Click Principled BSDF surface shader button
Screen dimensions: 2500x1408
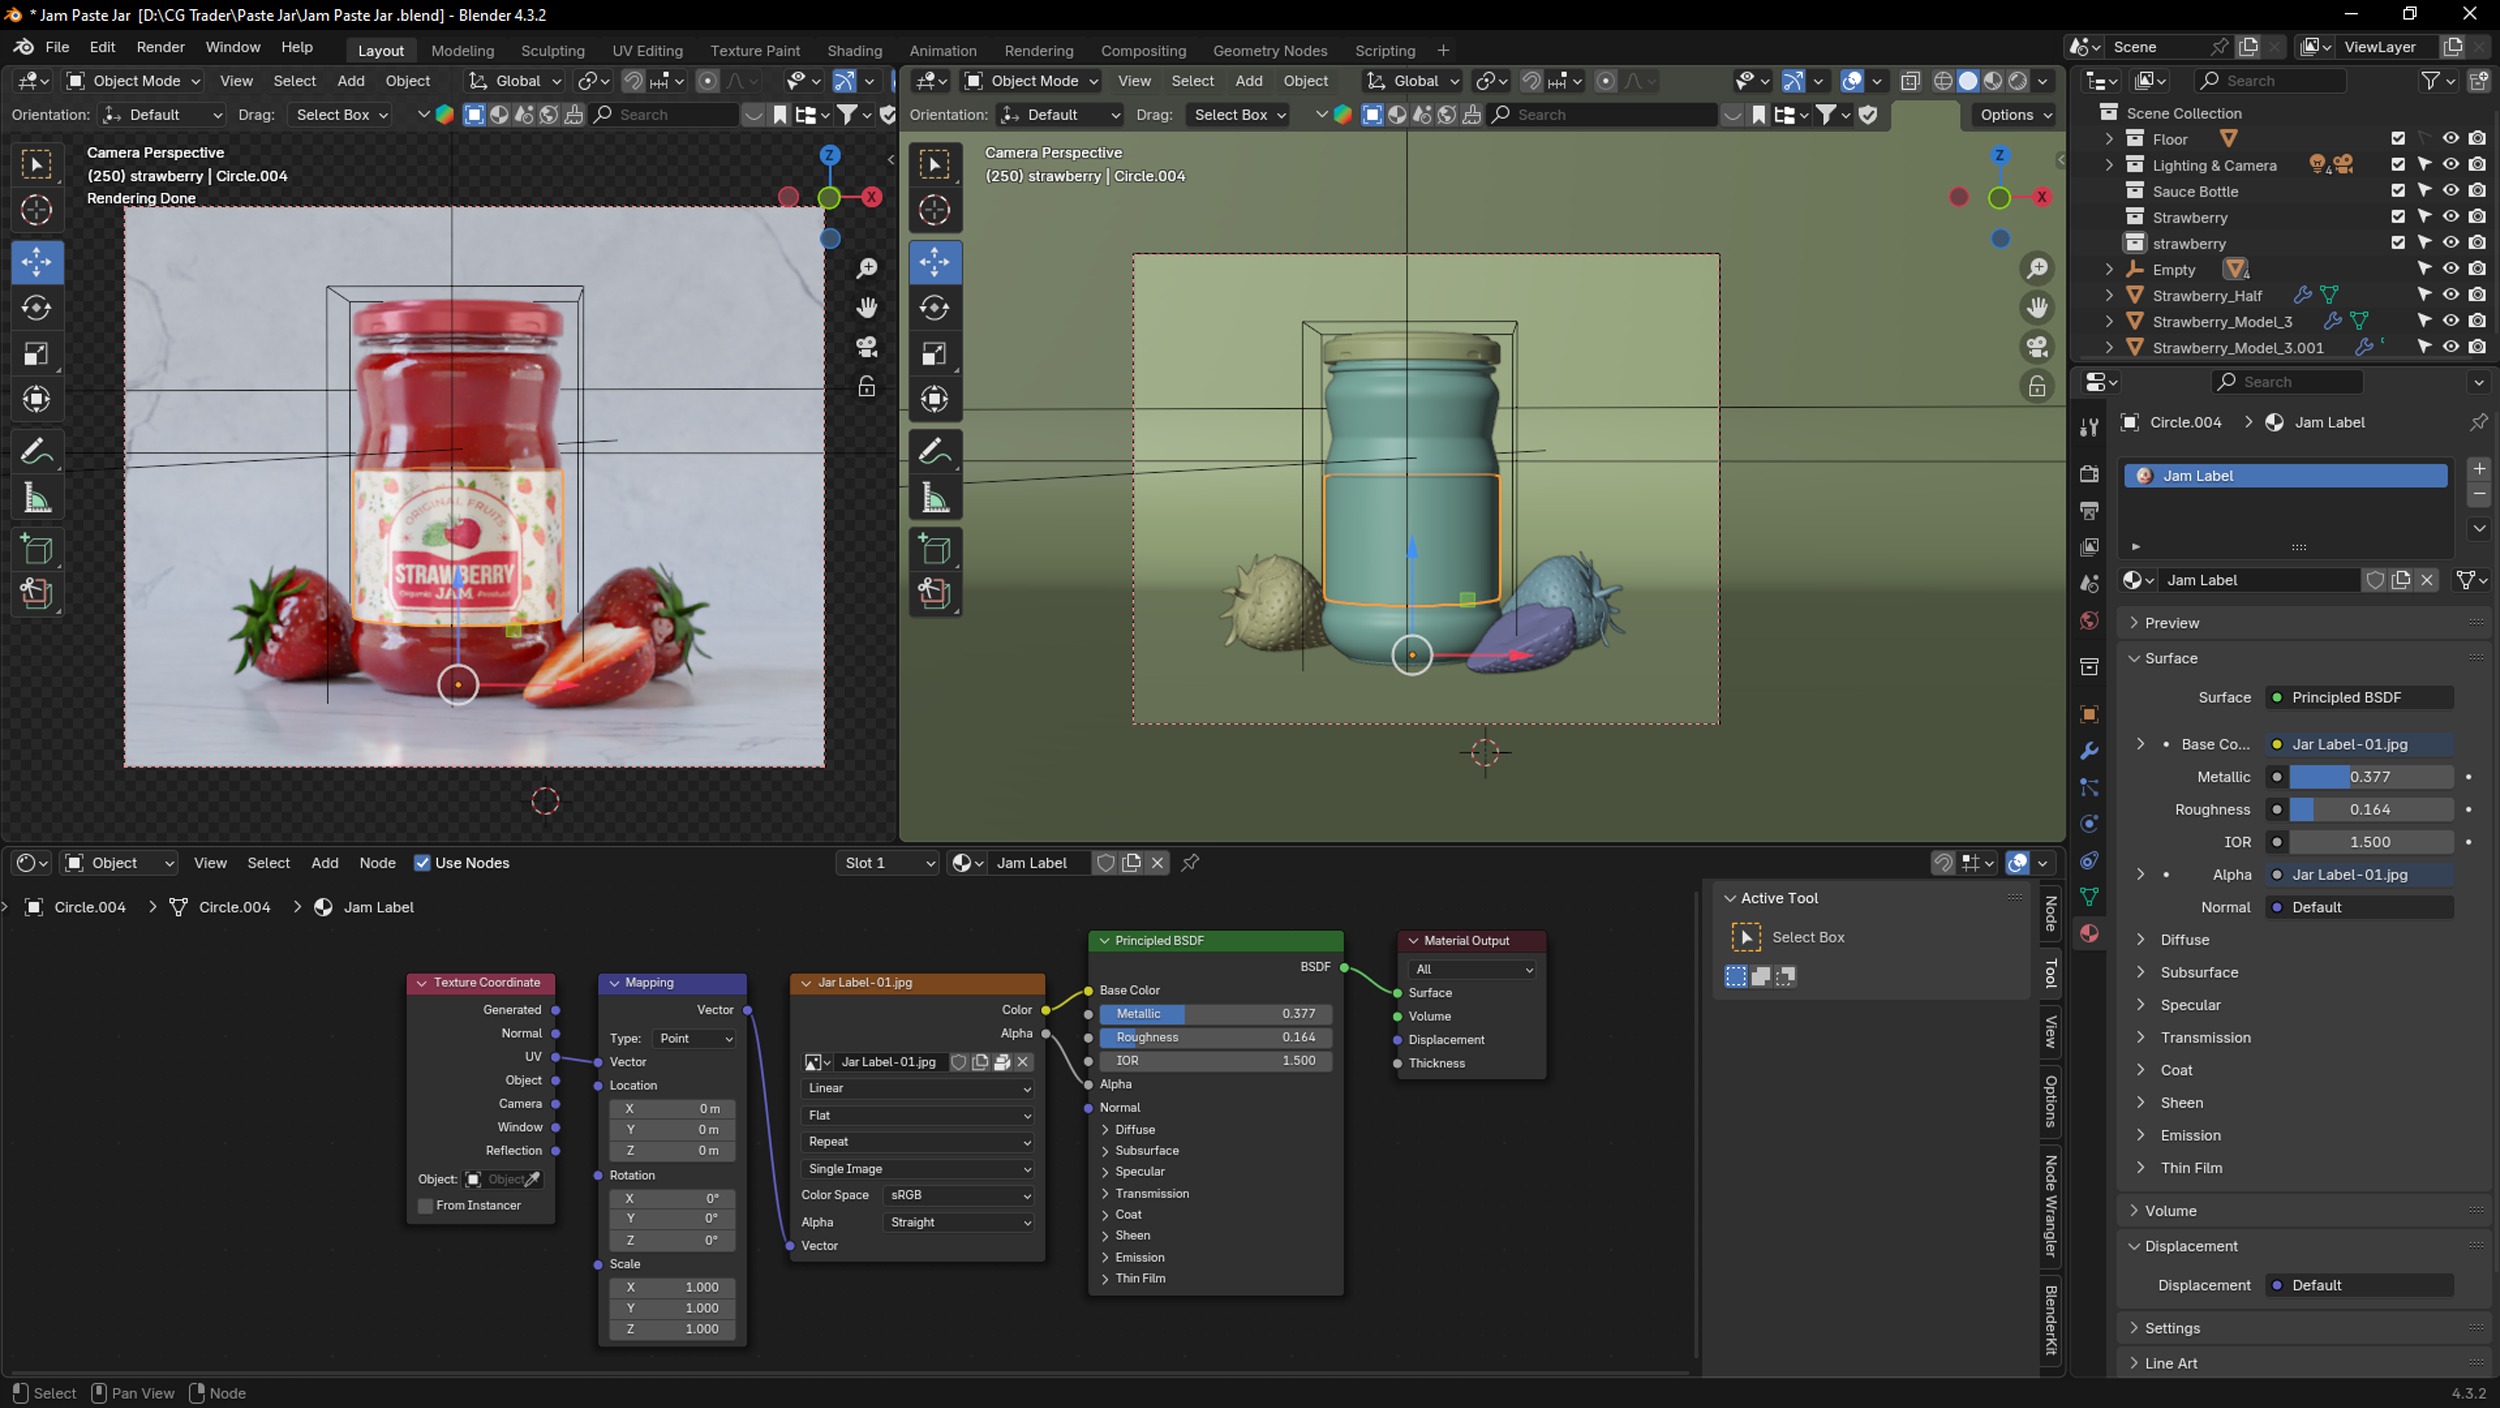2359,698
